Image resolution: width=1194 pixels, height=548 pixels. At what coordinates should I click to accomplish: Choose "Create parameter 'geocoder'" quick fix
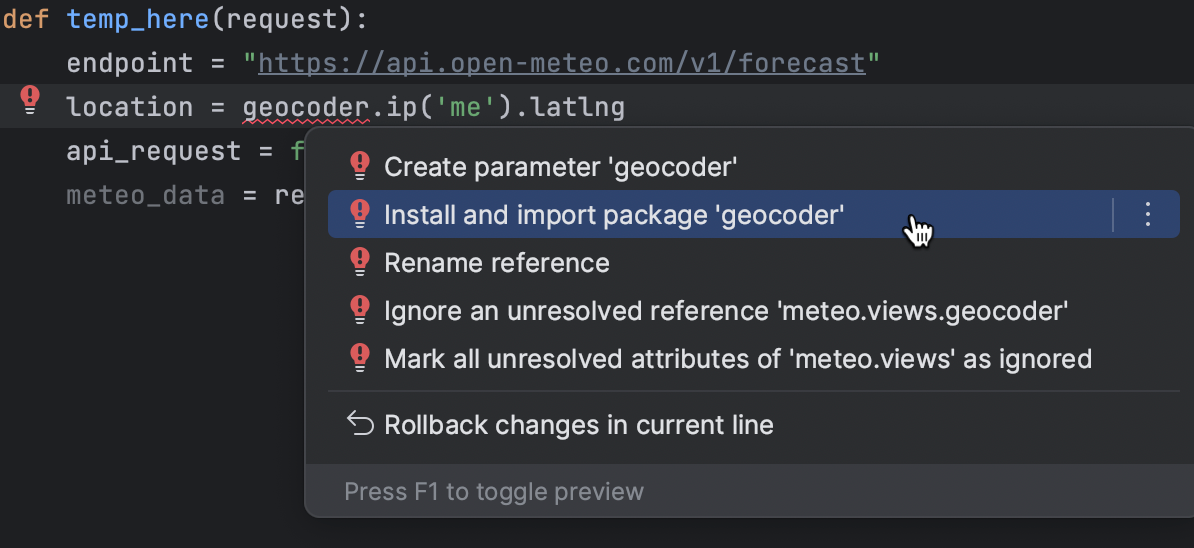[560, 167]
